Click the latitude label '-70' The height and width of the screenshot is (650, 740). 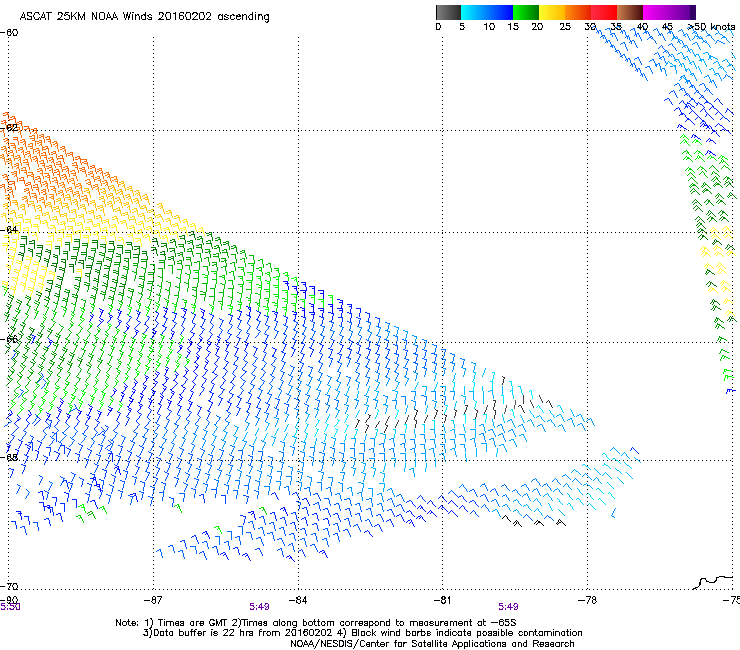[9, 586]
